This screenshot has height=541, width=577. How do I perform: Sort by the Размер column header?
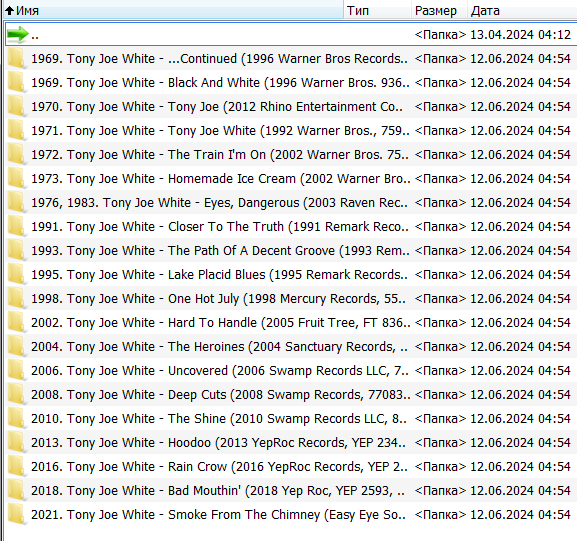click(x=439, y=11)
